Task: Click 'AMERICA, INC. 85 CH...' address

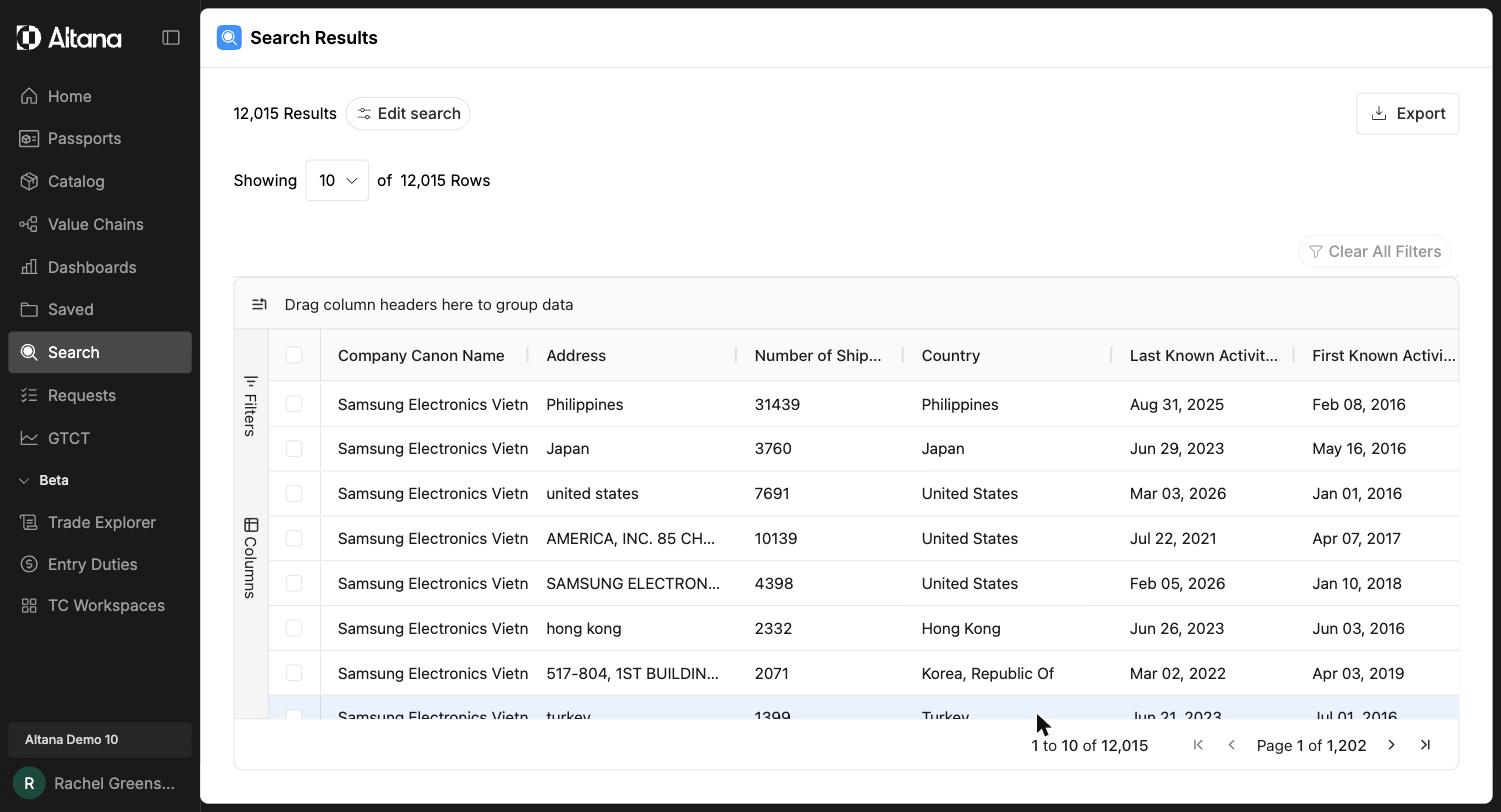Action: coord(630,538)
